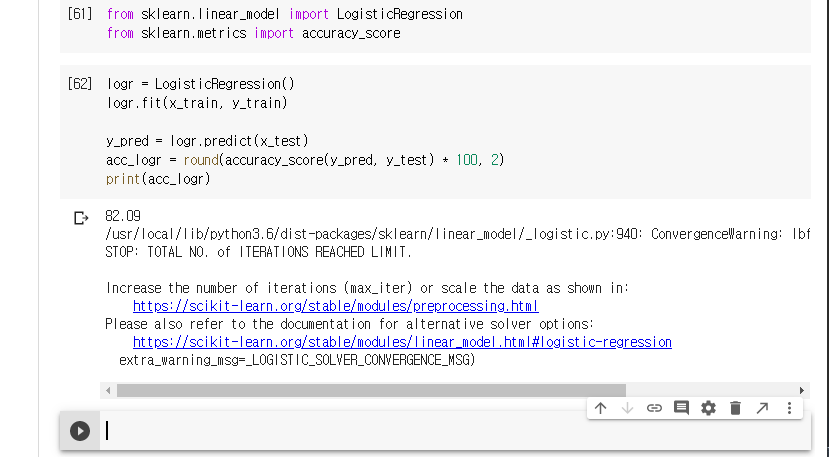Copy link to cell icon
The width and height of the screenshot is (829, 457).
[655, 408]
